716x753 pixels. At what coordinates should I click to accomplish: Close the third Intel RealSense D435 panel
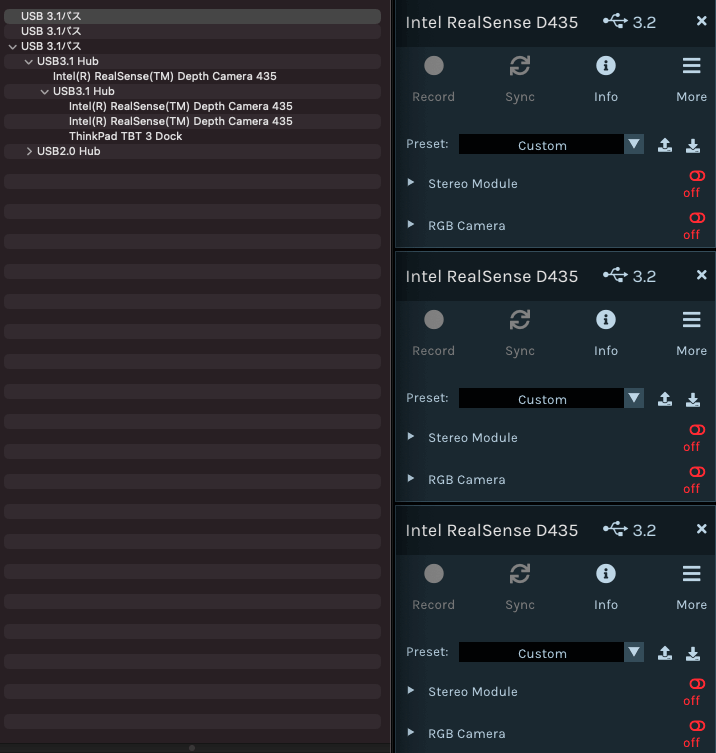click(x=702, y=529)
